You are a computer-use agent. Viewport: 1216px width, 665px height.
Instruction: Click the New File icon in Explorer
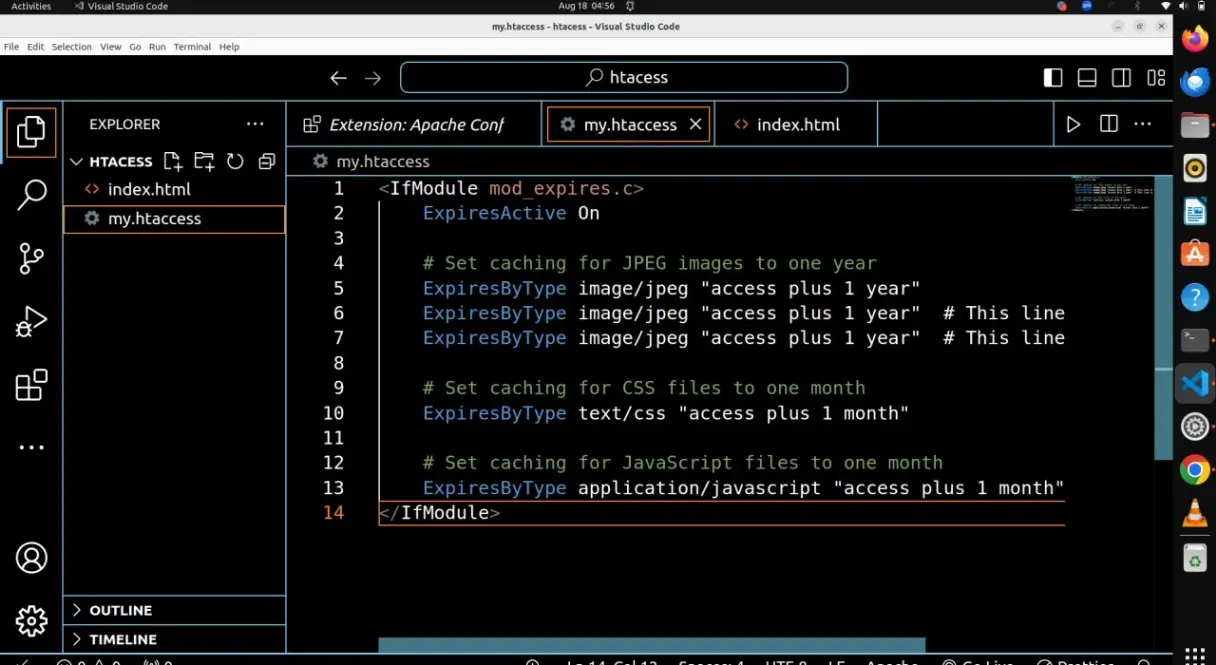[172, 161]
